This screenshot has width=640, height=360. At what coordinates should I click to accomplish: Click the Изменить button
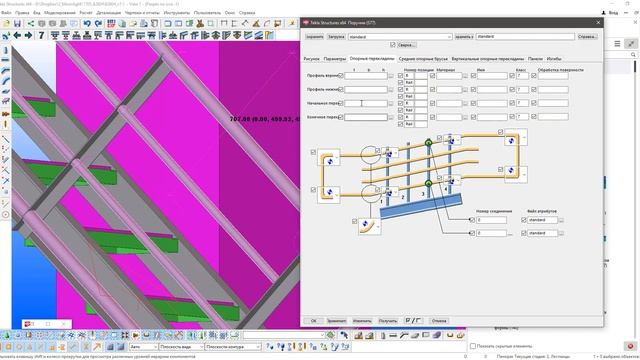(x=362, y=321)
